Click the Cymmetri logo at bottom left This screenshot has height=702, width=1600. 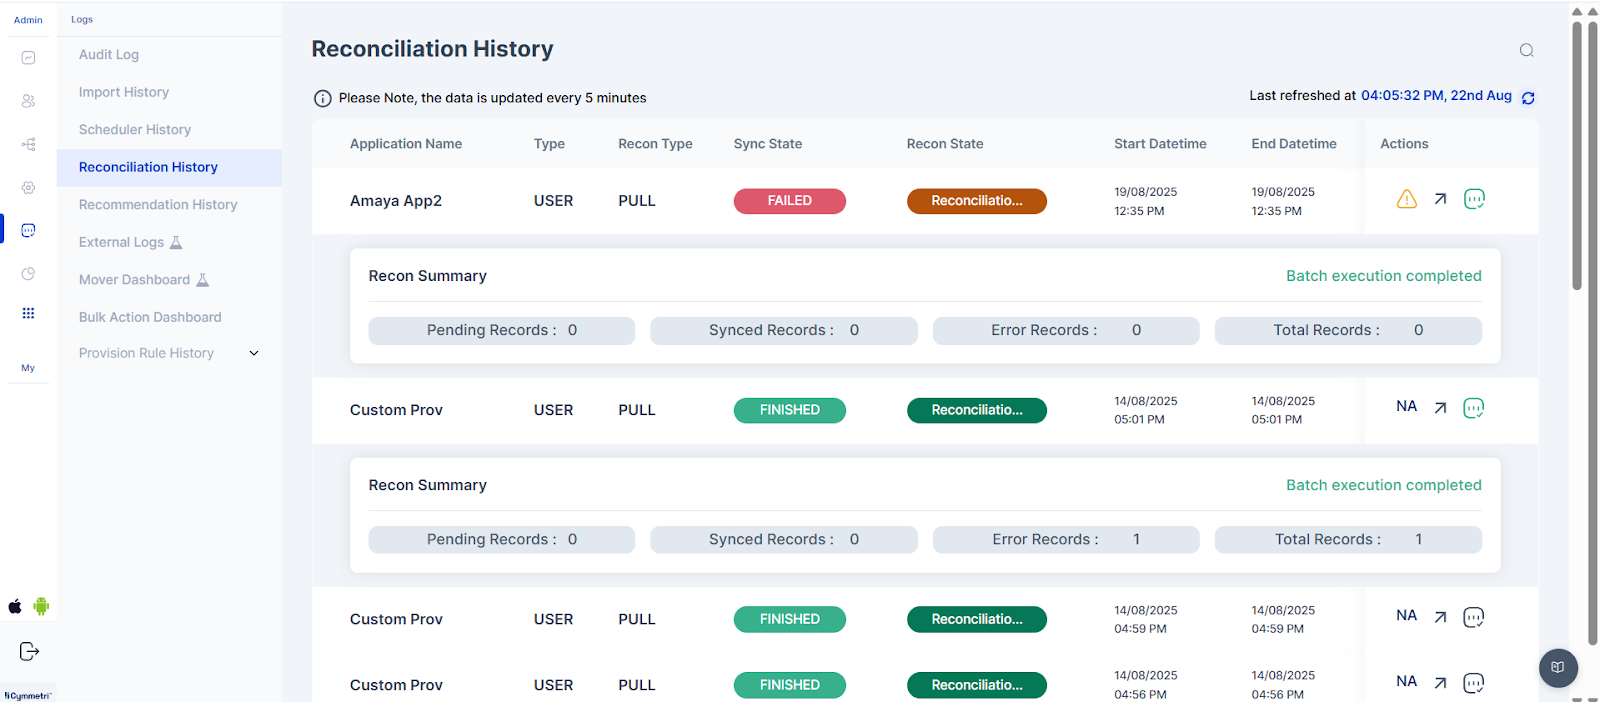coord(28,695)
